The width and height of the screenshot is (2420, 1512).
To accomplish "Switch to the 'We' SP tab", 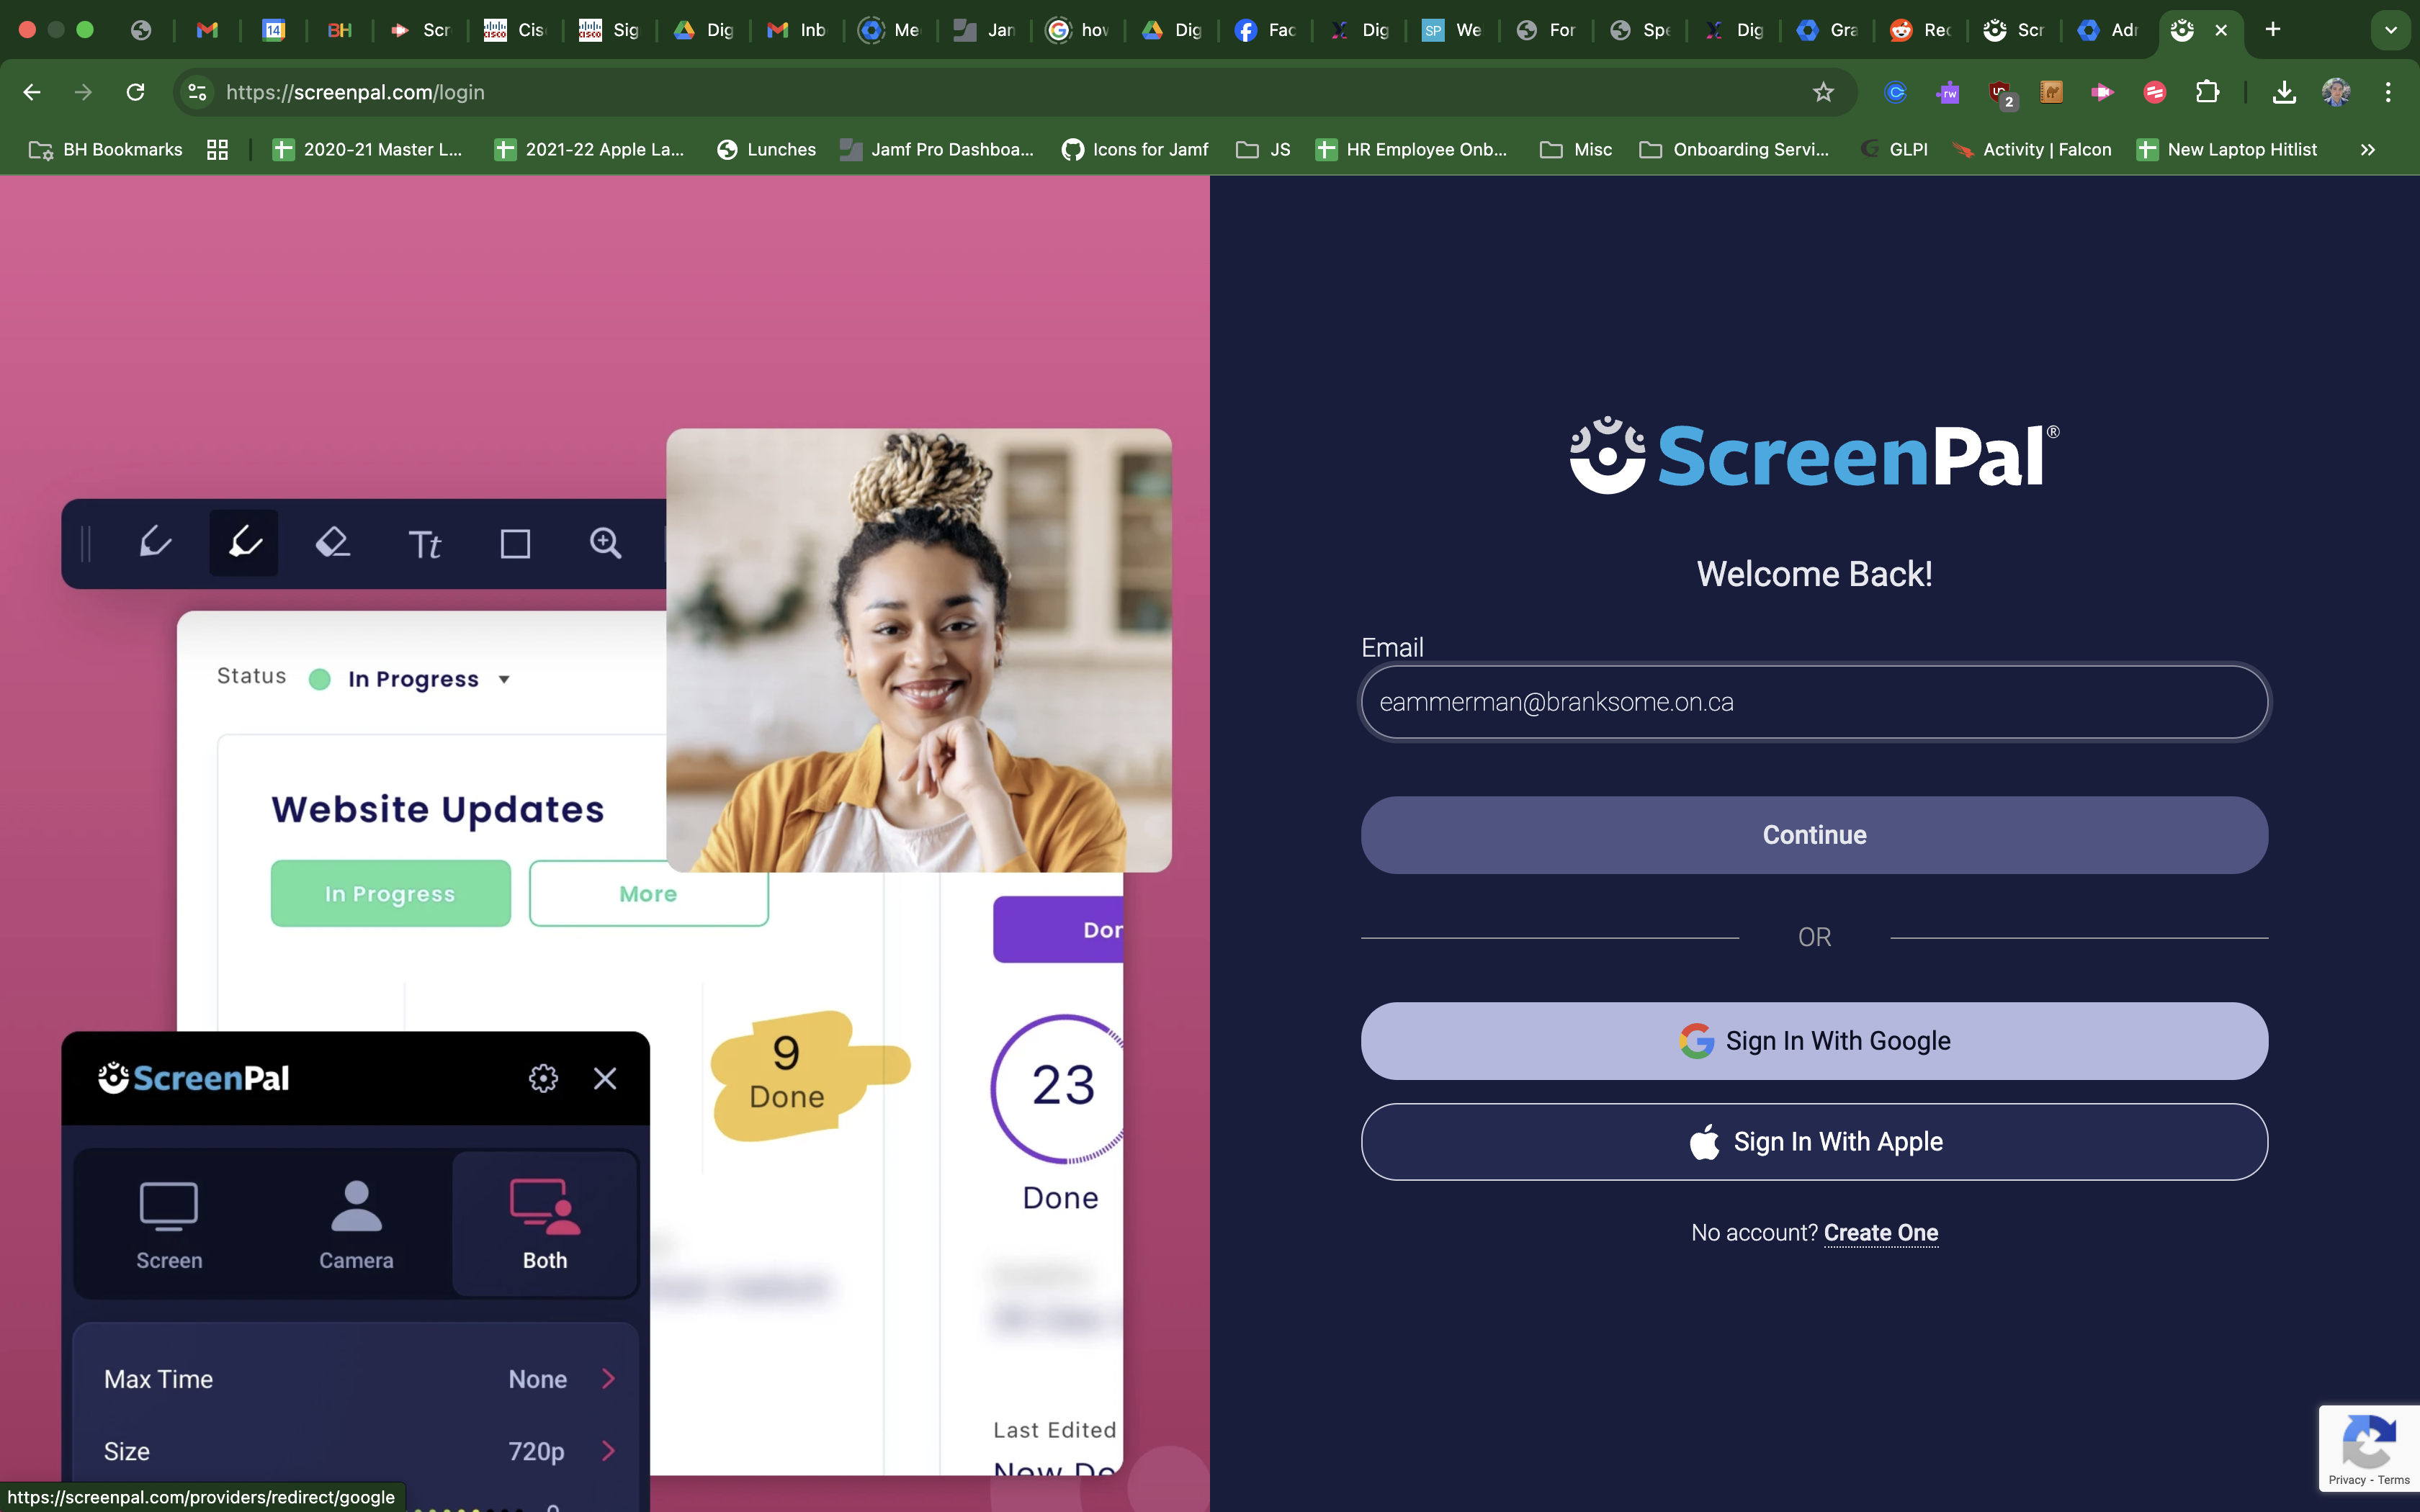I will [x=1452, y=30].
